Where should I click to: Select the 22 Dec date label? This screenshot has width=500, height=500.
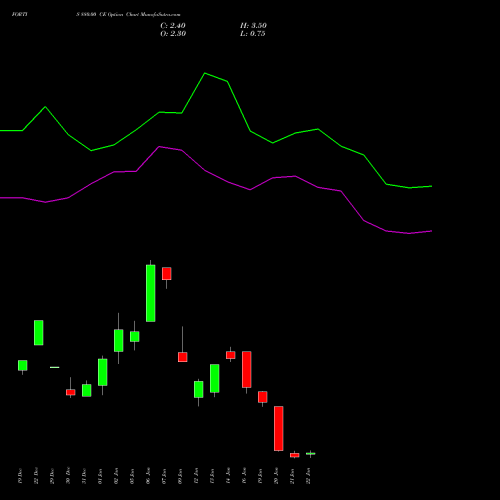point(36,476)
